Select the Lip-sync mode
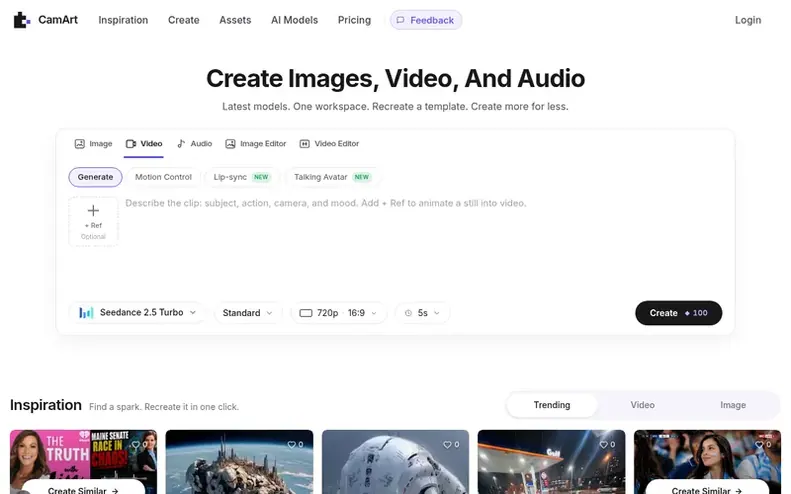Screen dimensions: 791x494 coord(242,177)
